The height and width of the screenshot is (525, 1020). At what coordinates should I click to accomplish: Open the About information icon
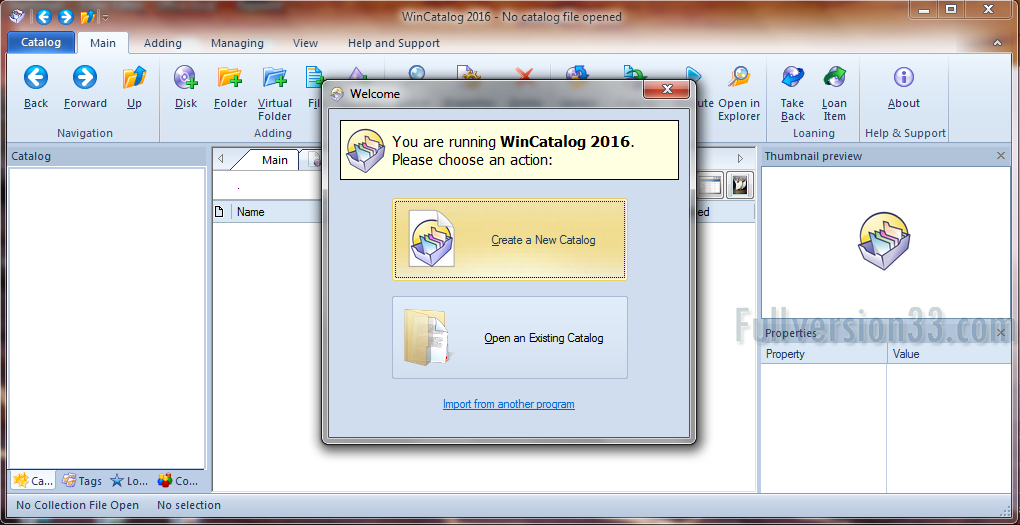coord(904,77)
